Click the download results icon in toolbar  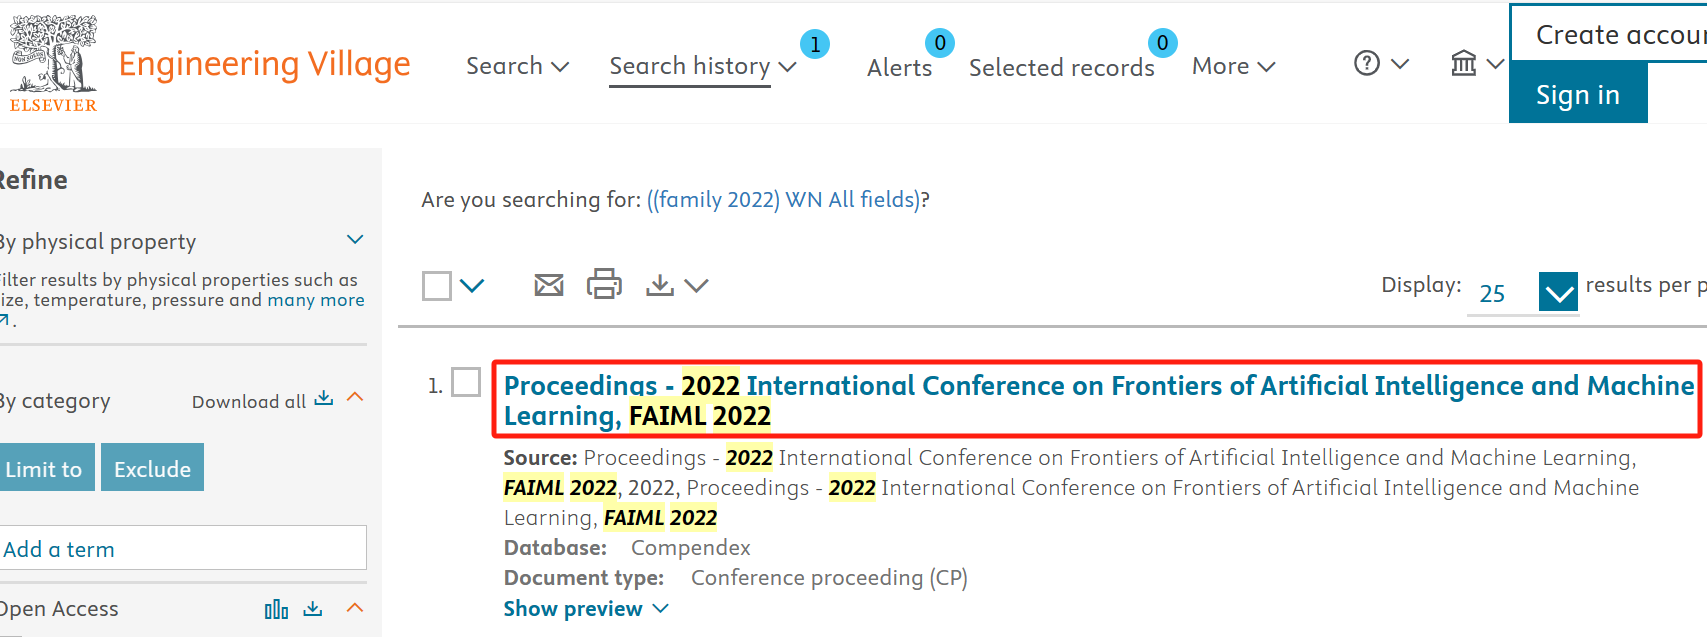tap(660, 285)
